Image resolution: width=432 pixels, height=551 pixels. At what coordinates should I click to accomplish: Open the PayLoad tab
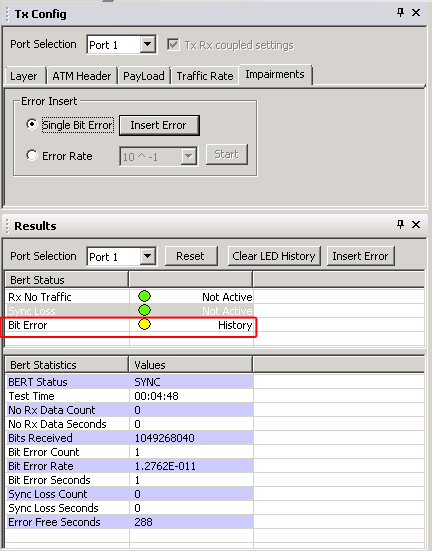[144, 76]
